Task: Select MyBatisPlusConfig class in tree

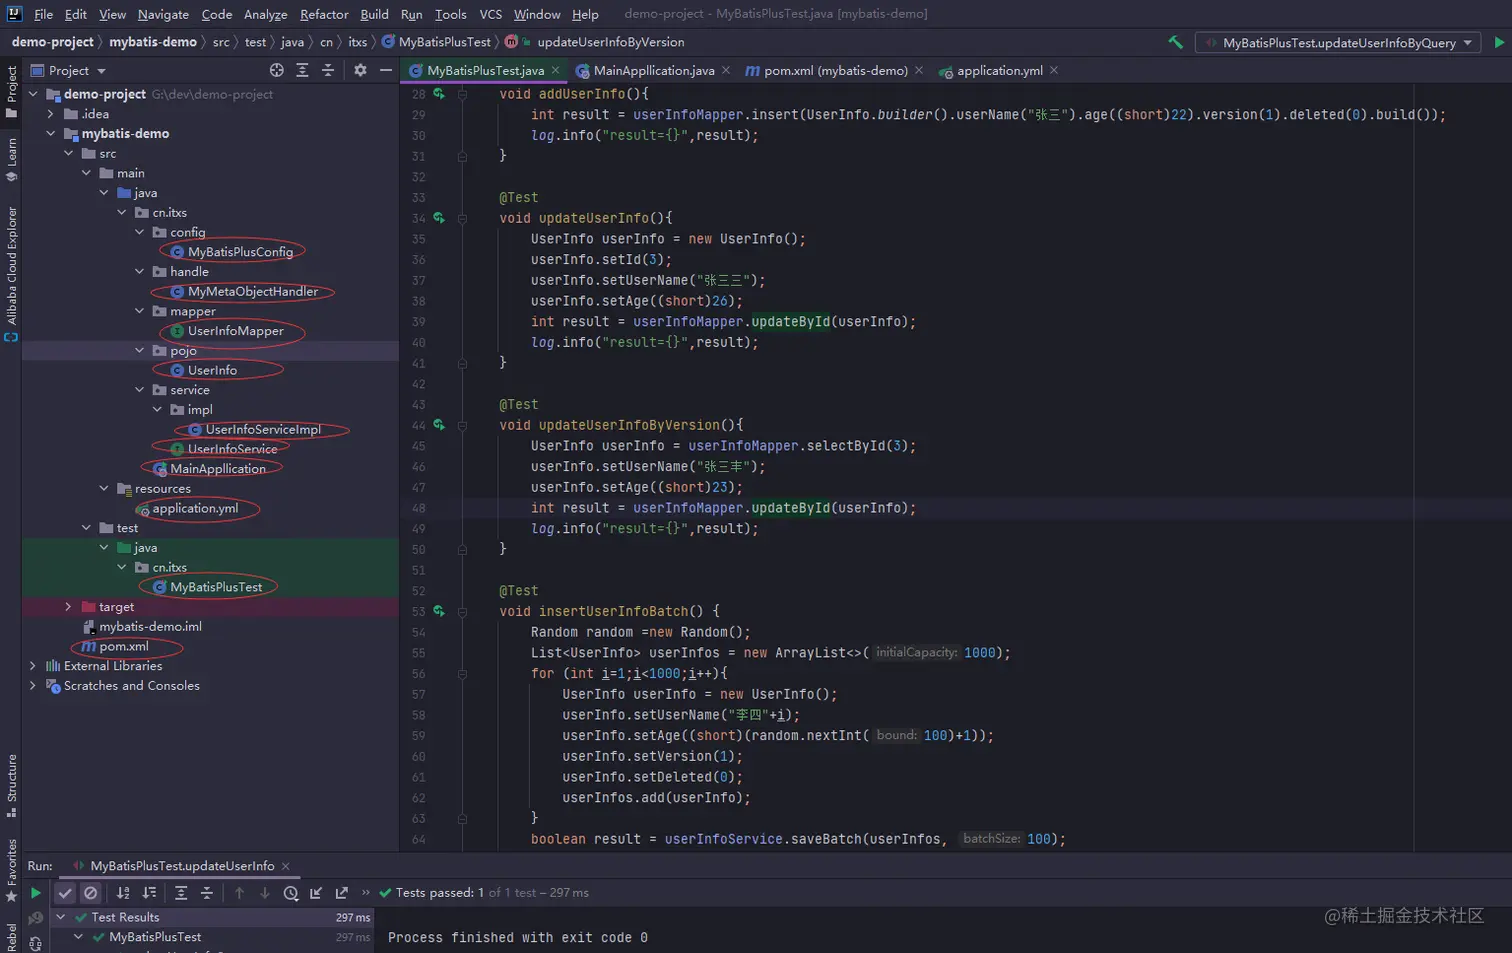Action: pos(240,252)
